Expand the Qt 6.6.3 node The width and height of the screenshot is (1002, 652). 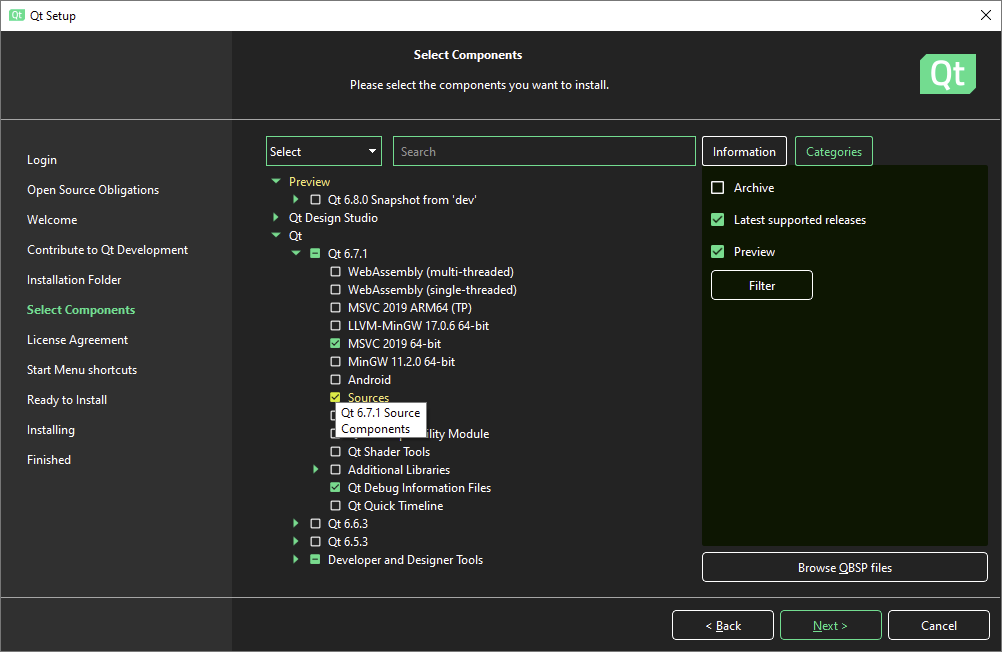296,524
